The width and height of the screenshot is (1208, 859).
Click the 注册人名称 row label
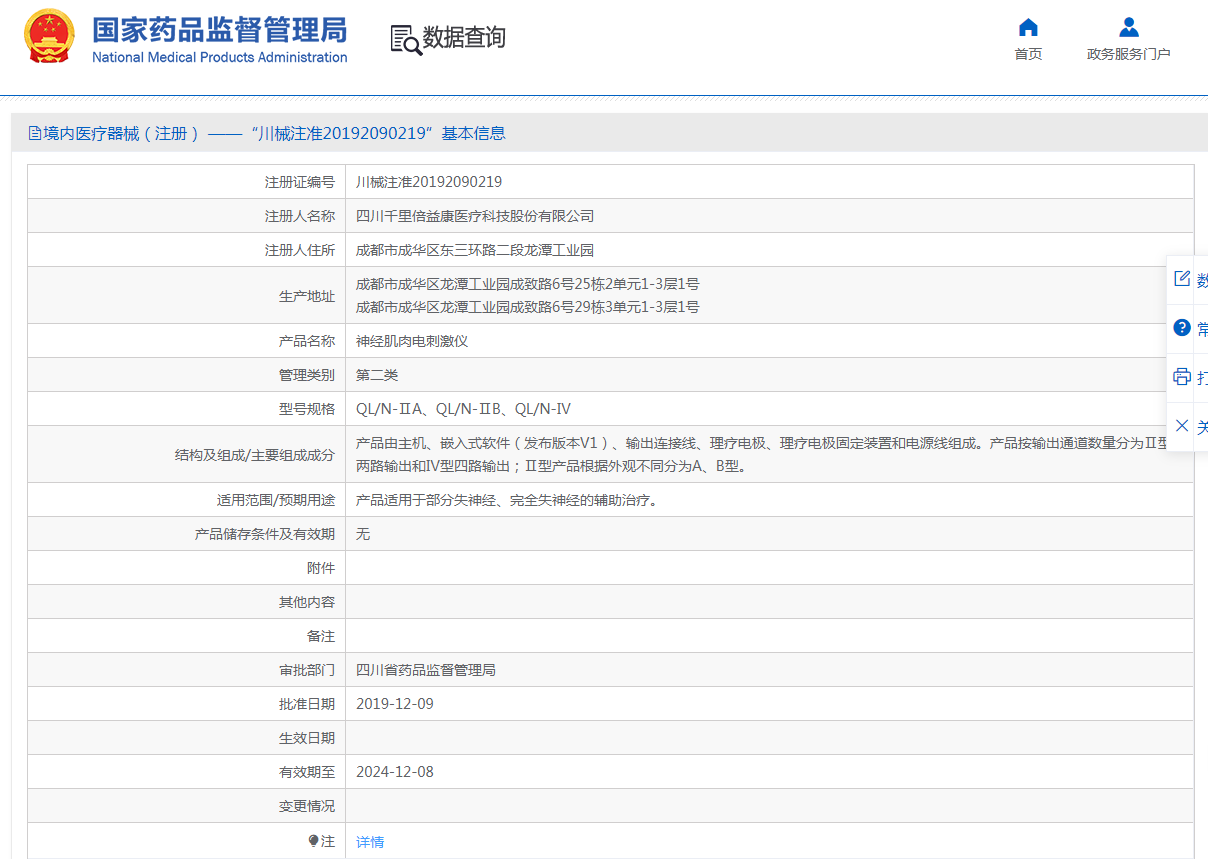click(x=300, y=216)
